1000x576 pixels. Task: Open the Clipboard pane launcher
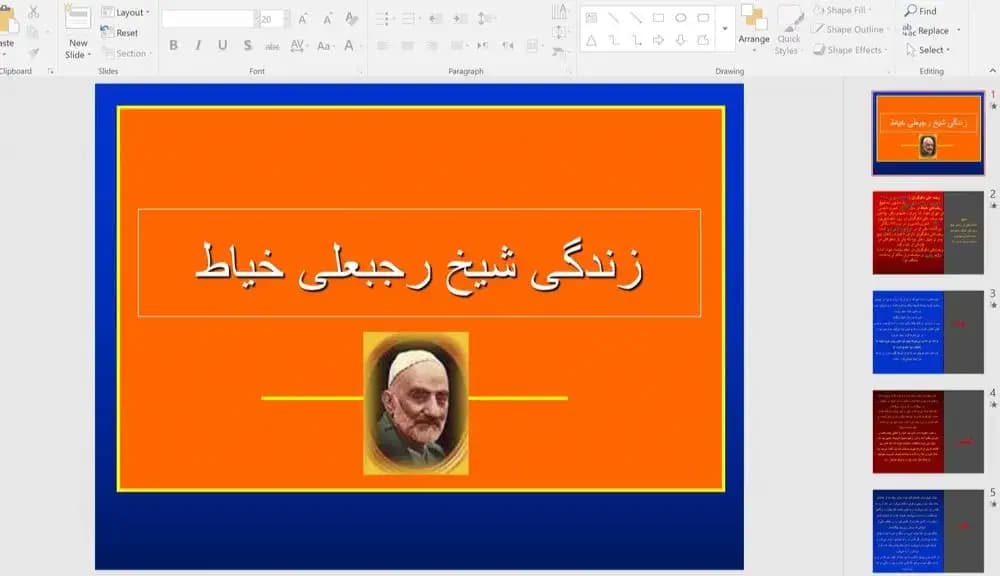51,71
